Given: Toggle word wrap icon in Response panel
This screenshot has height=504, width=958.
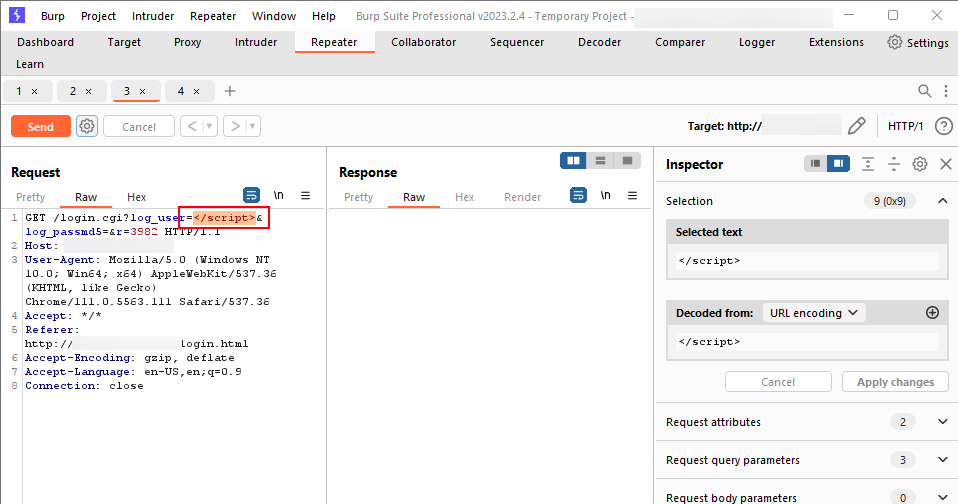Looking at the screenshot, I should (x=578, y=195).
